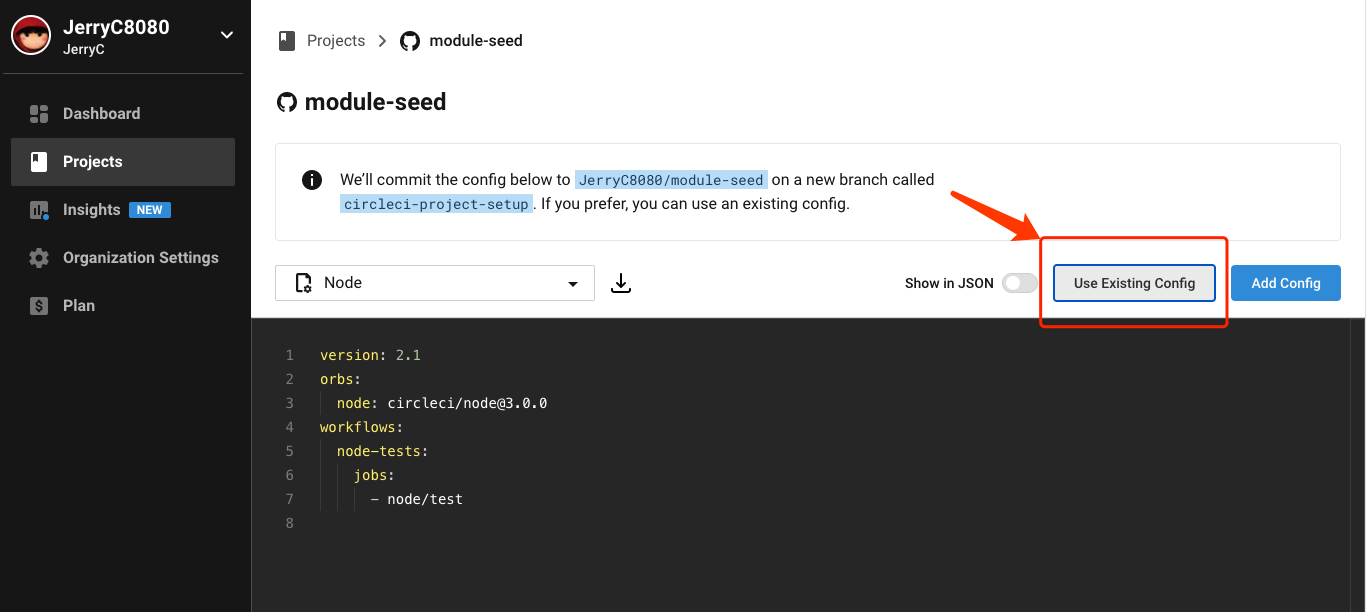Click the circleci-project-setup branch name
The height and width of the screenshot is (612, 1366).
[x=435, y=204]
